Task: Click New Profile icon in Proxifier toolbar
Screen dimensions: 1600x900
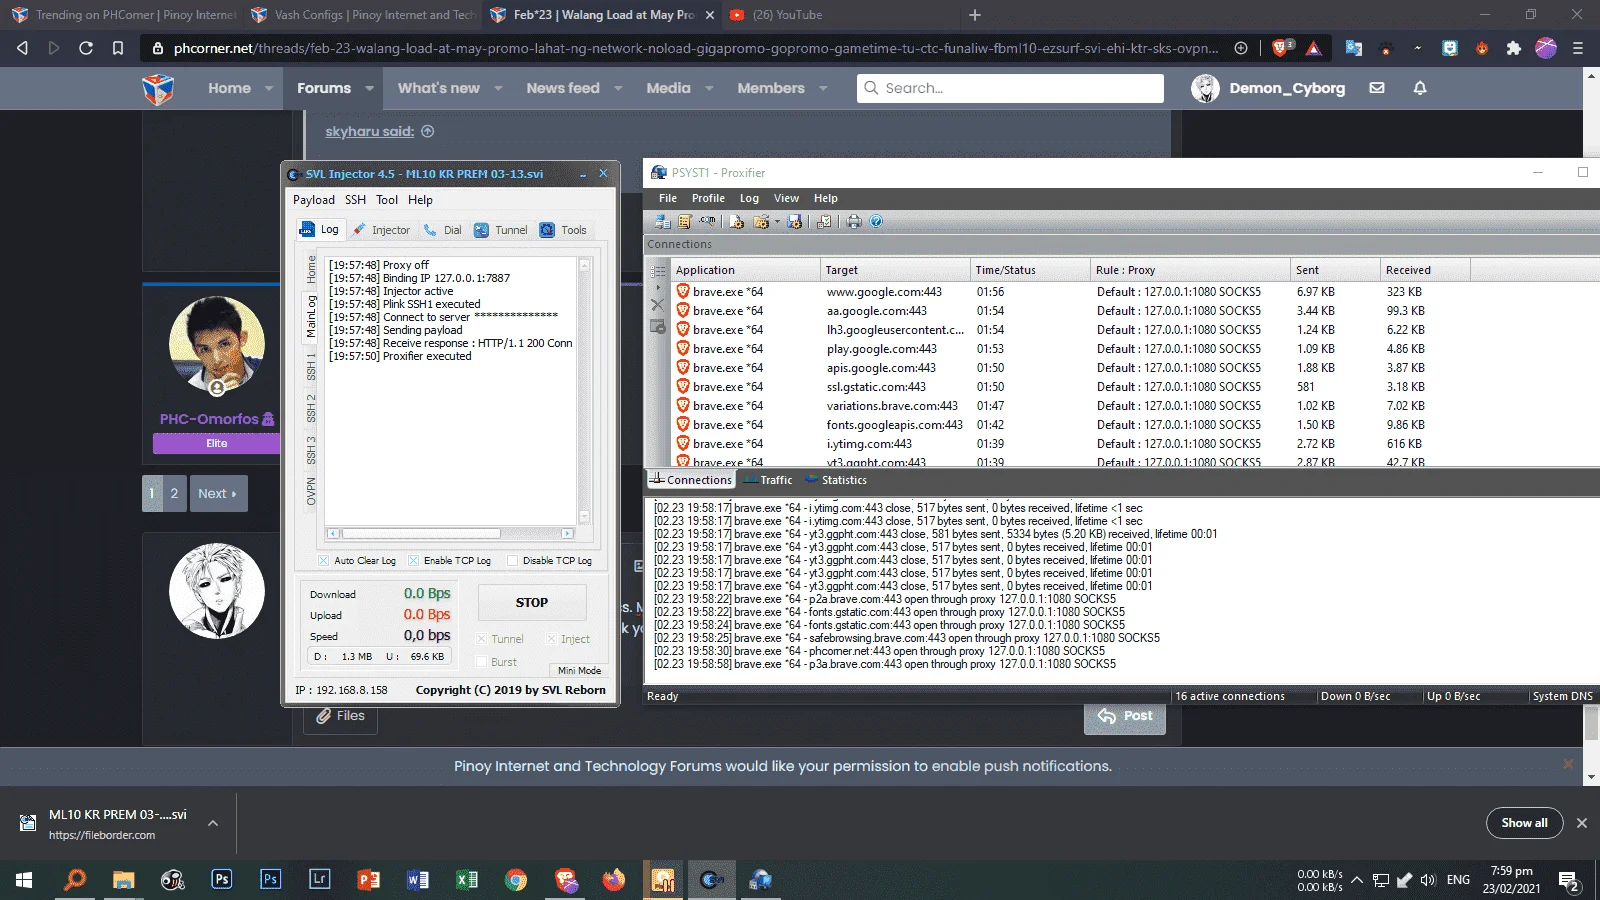Action: point(737,222)
